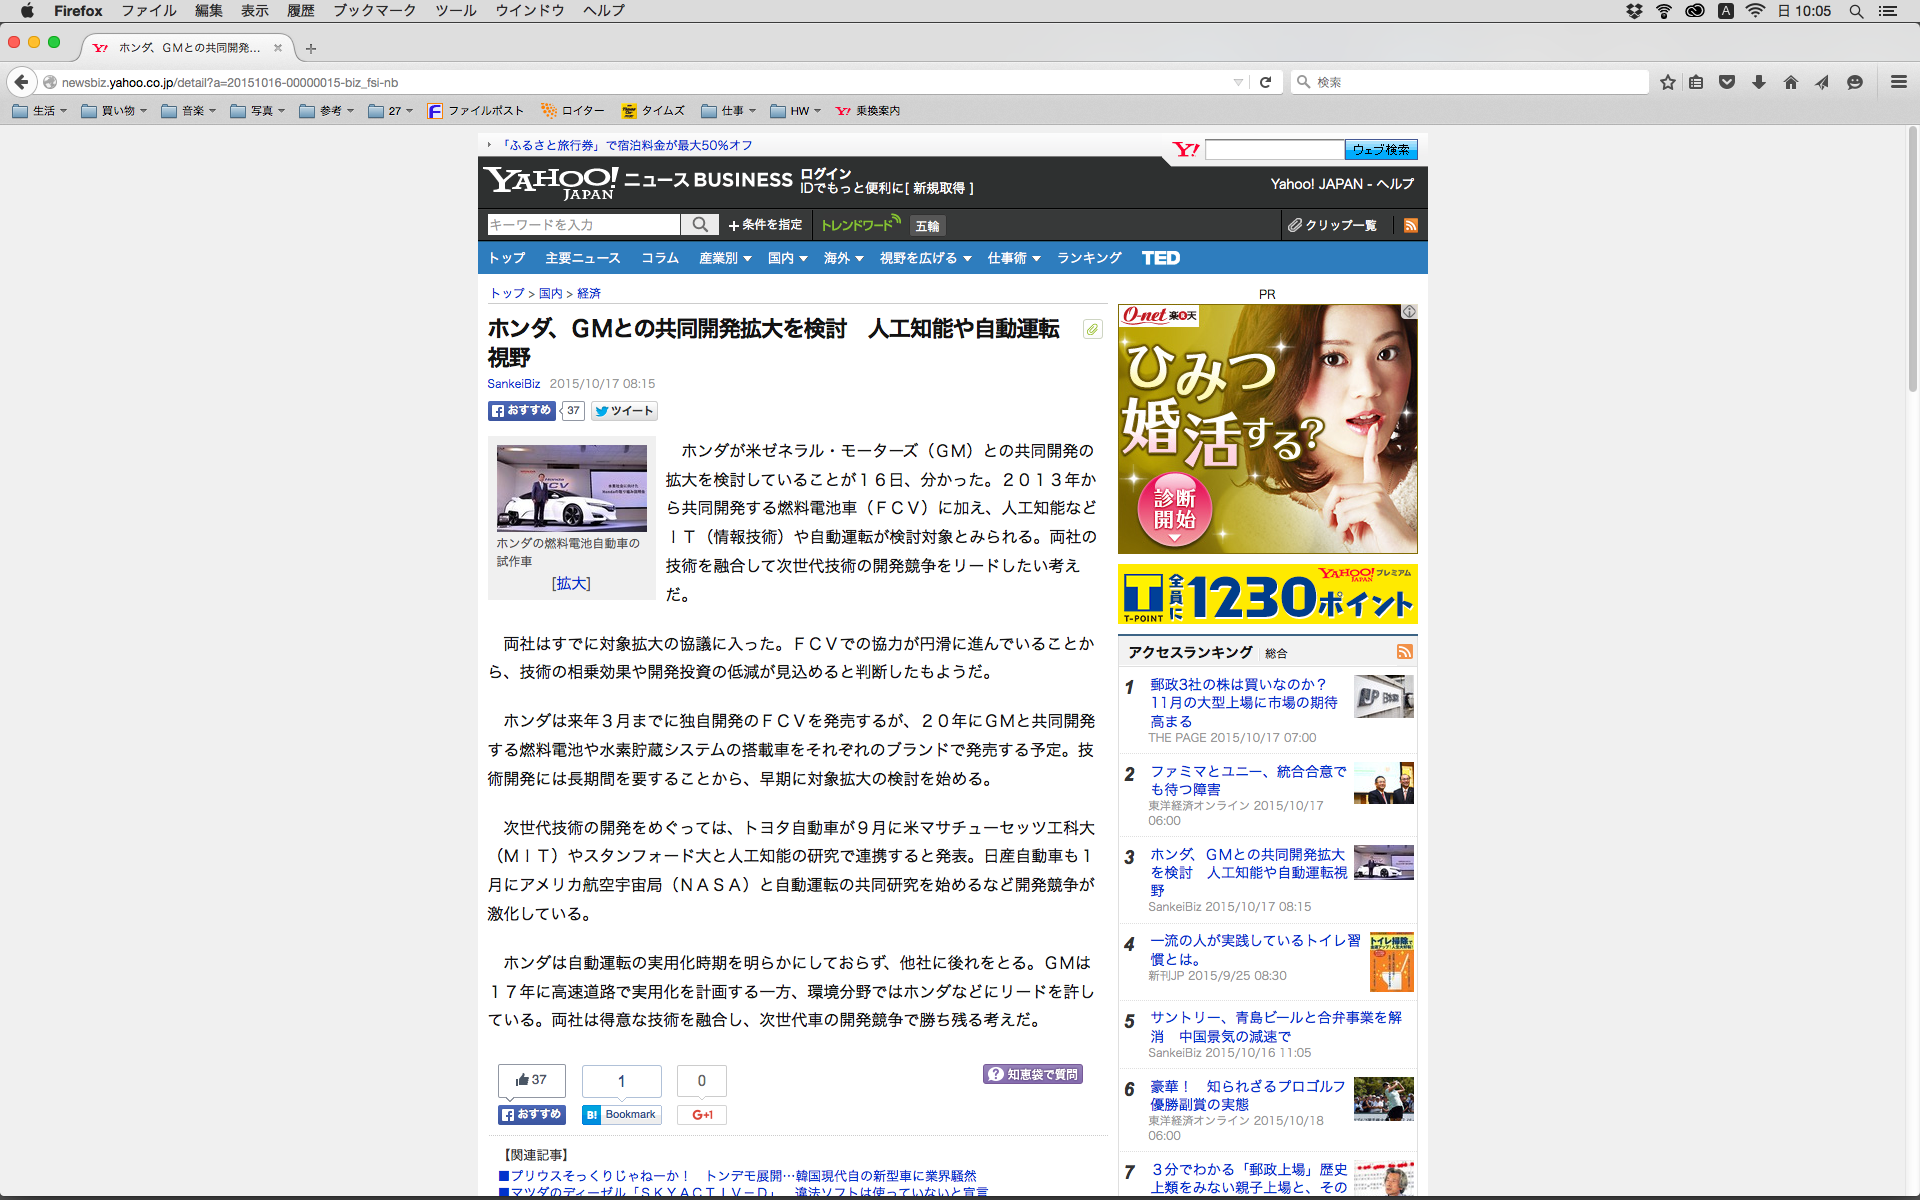Screen dimensions: 1920x1200
Task: Clip this article with the green paperclip icon
Action: pyautogui.click(x=1092, y=329)
